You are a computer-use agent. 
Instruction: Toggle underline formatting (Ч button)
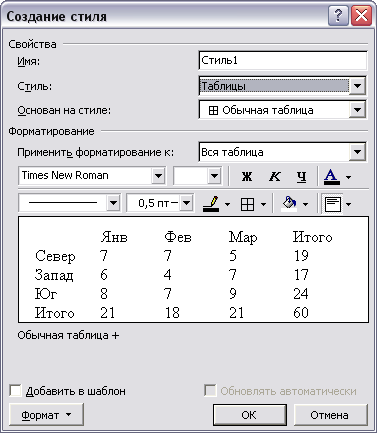click(x=302, y=176)
